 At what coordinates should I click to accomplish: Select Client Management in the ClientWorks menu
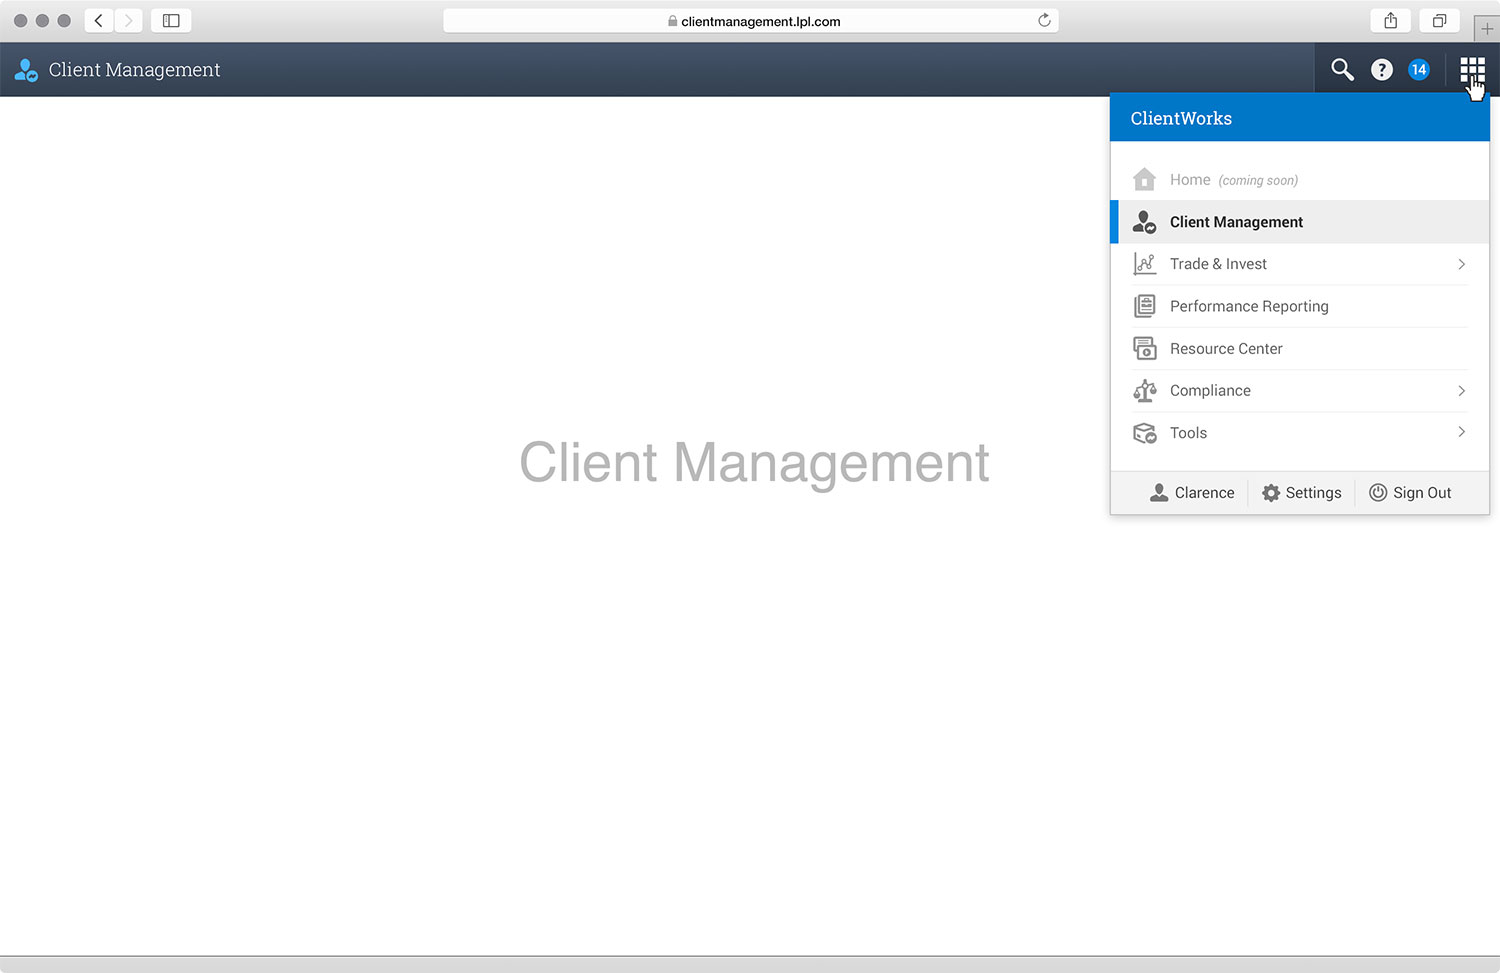click(1236, 222)
